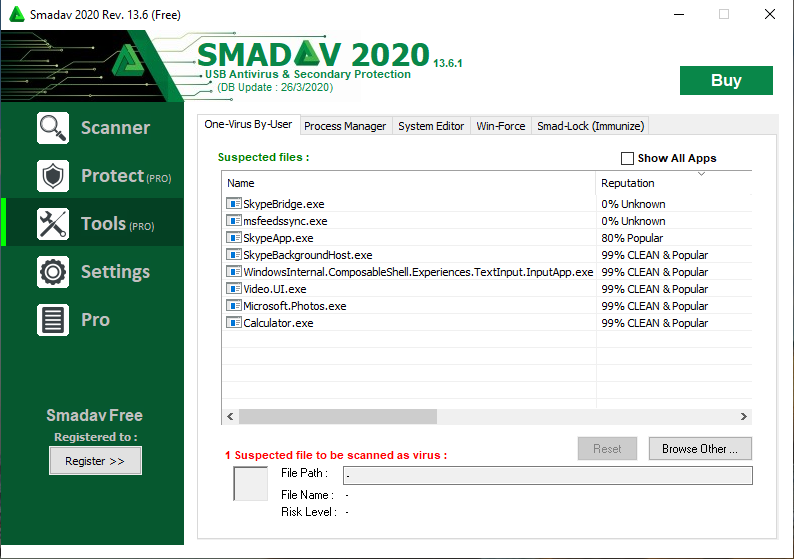The height and width of the screenshot is (559, 794).
Task: Enable the Show All Apps checkbox
Action: click(x=627, y=158)
